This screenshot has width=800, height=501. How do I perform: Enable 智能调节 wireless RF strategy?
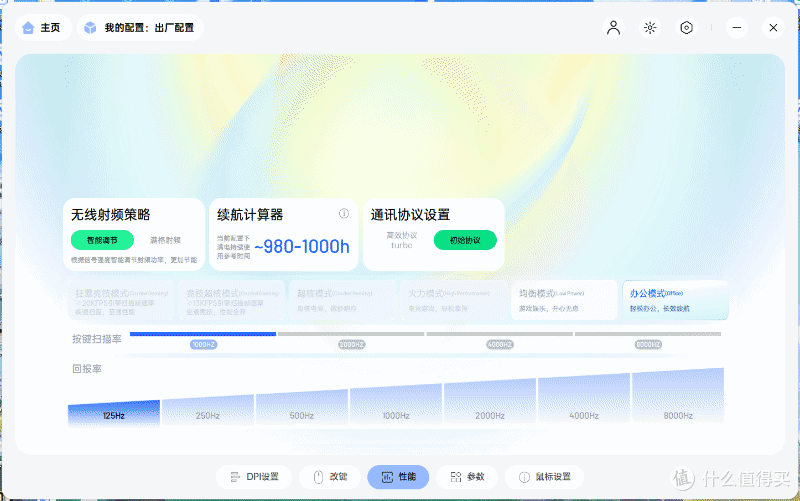pyautogui.click(x=102, y=240)
